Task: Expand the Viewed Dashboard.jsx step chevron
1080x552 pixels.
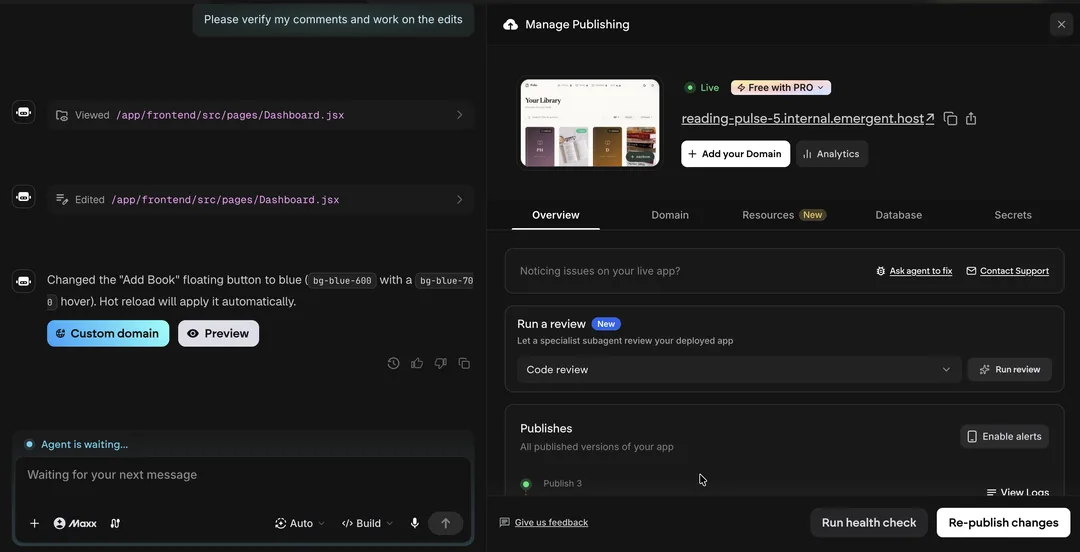Action: click(459, 115)
